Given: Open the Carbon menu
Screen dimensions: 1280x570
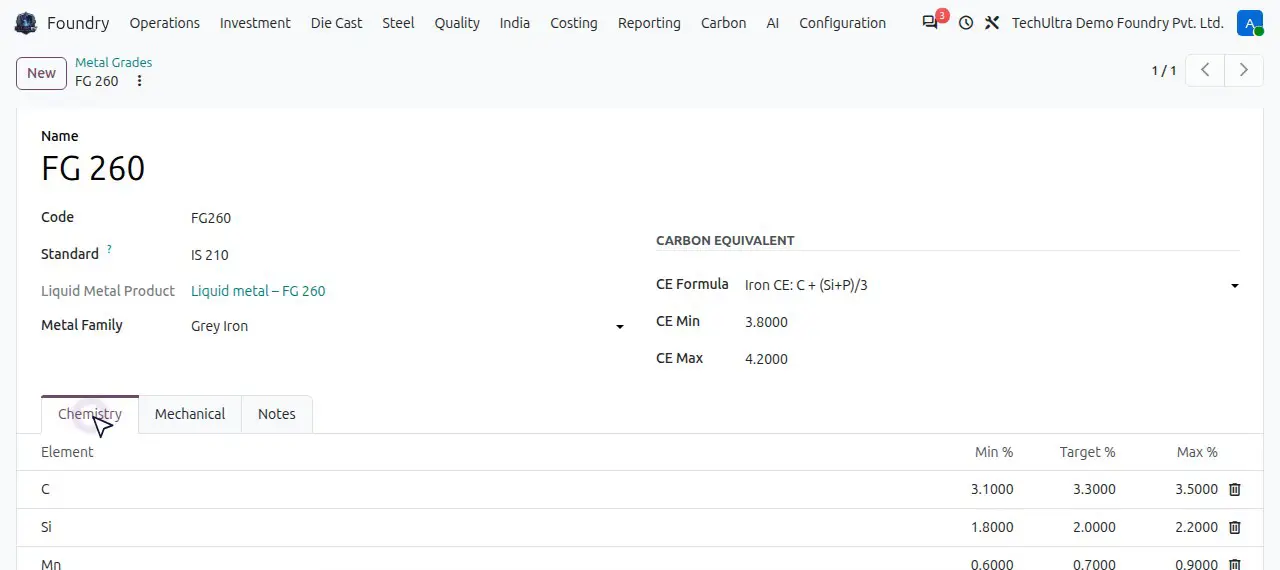Looking at the screenshot, I should tap(724, 23).
